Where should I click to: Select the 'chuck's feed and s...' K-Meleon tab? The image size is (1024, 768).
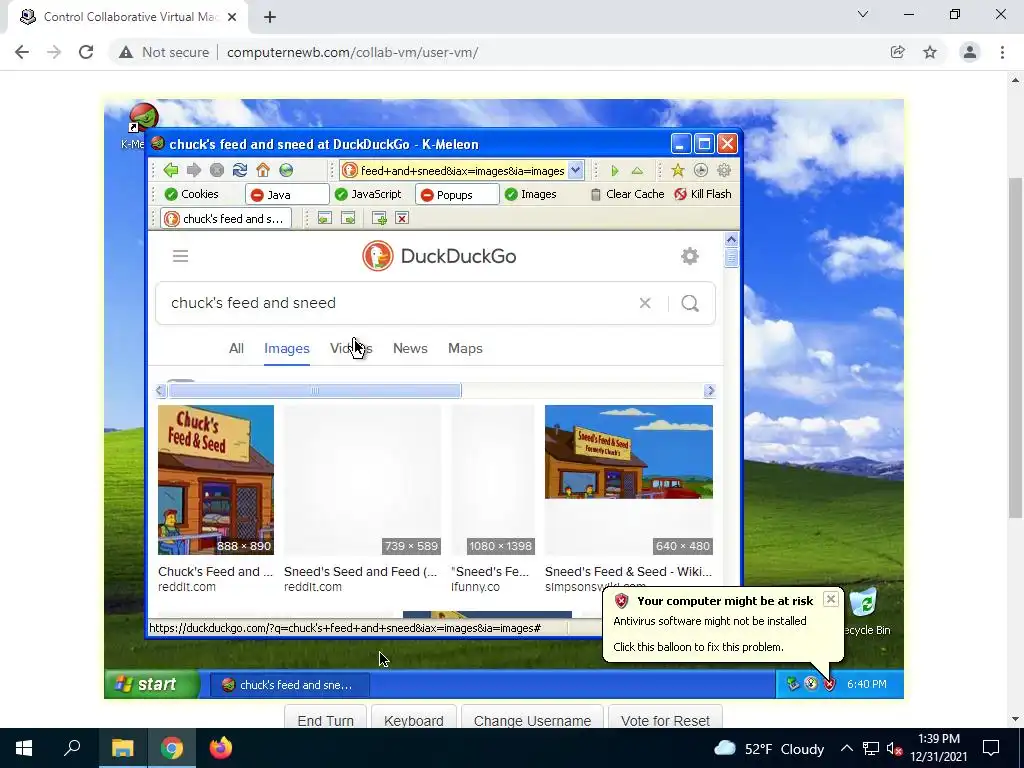point(226,219)
